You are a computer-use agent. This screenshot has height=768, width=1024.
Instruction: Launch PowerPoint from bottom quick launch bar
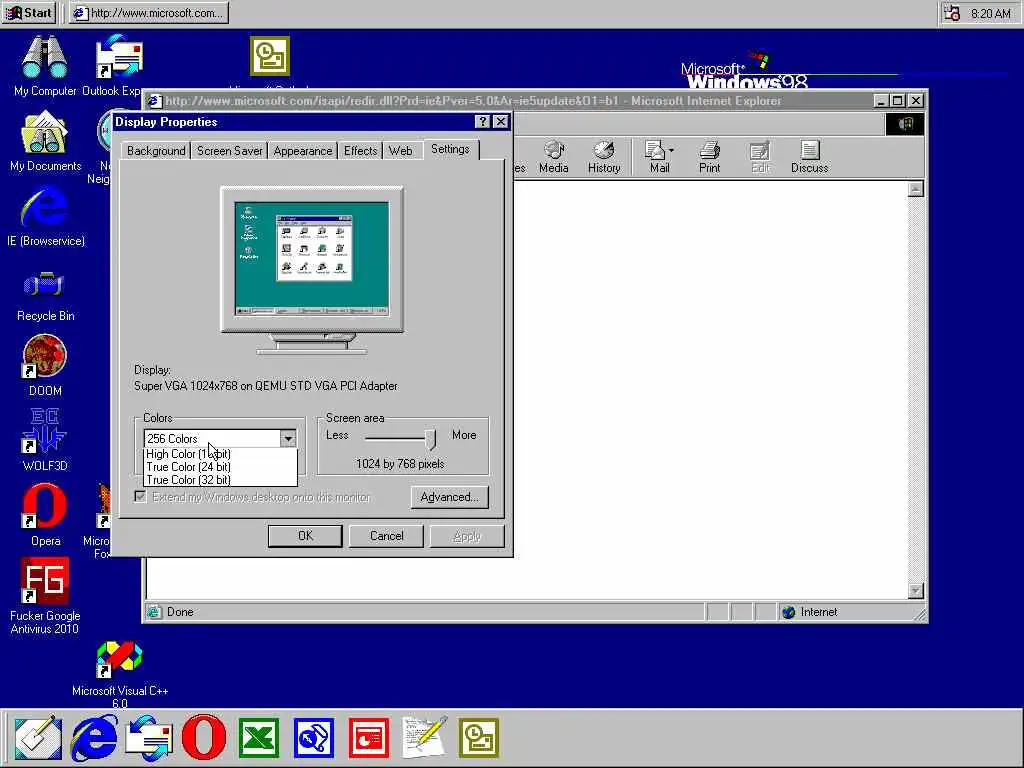click(x=369, y=738)
